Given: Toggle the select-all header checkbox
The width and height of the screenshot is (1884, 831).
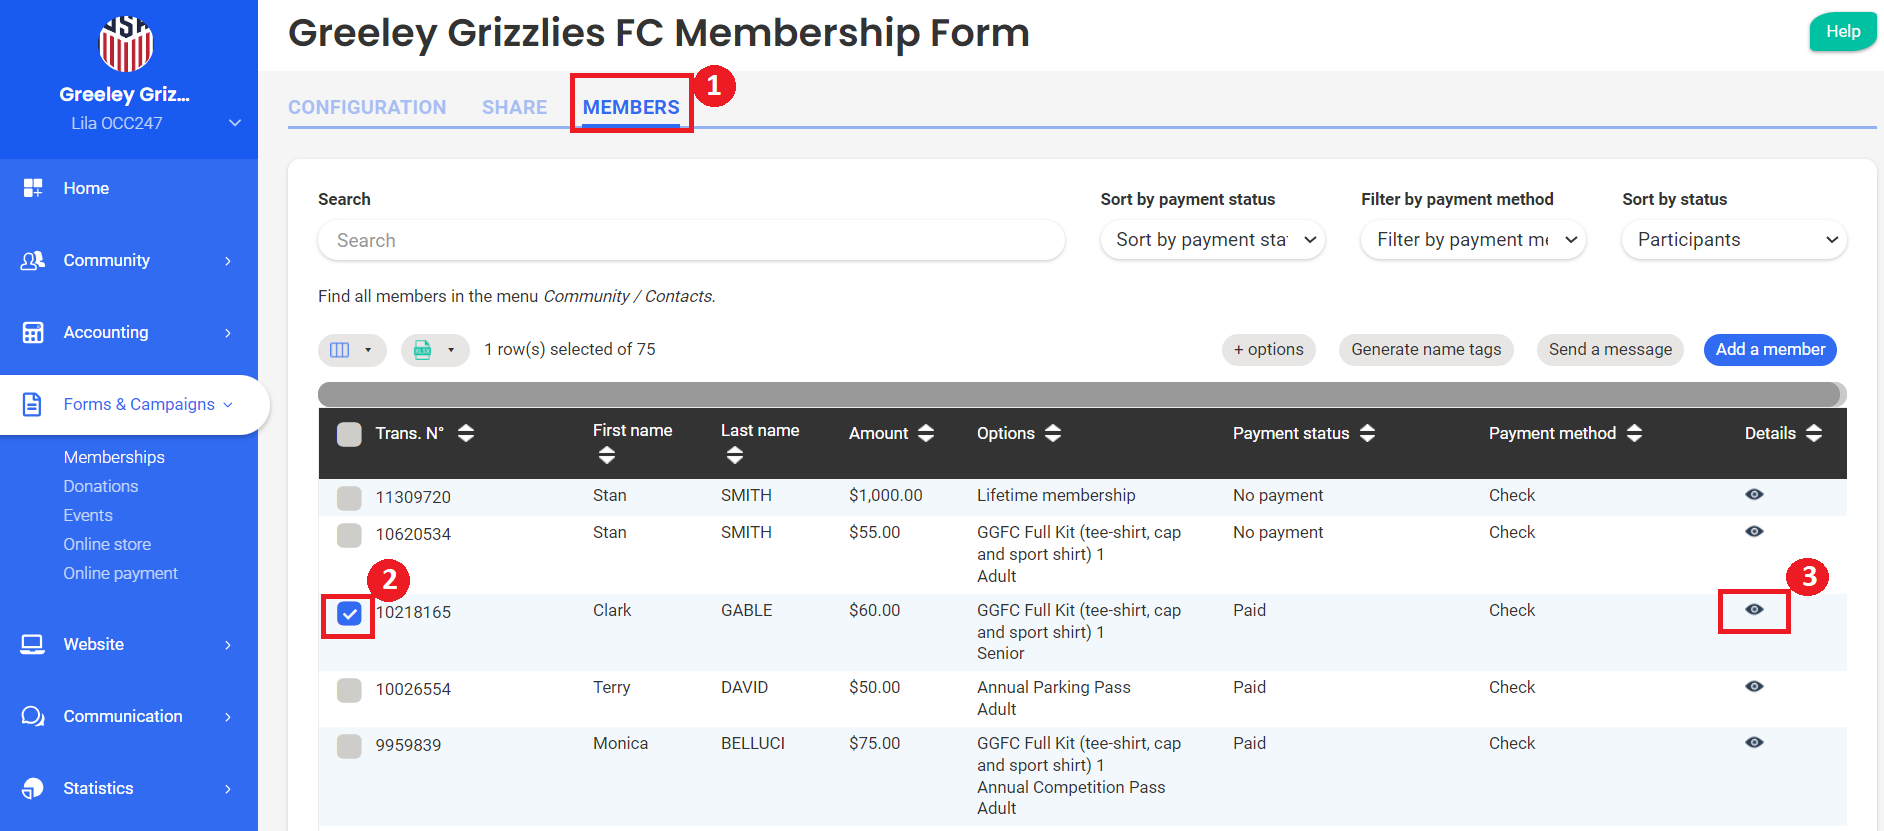Looking at the screenshot, I should click(x=349, y=434).
